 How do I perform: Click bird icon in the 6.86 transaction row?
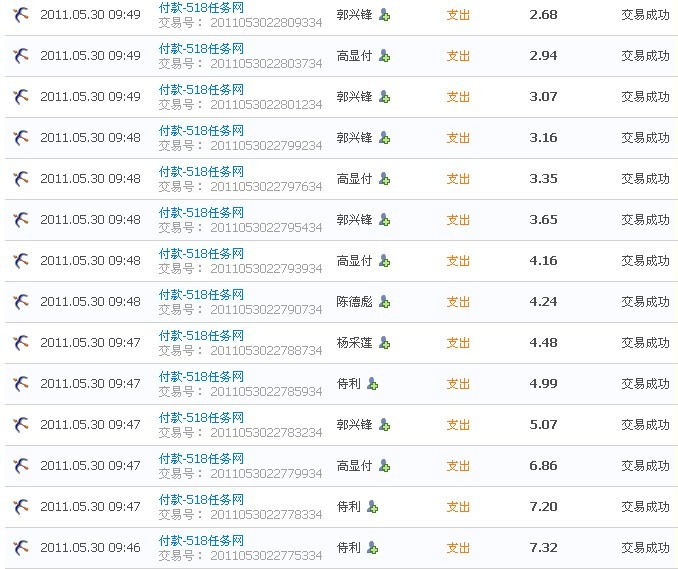click(20, 466)
